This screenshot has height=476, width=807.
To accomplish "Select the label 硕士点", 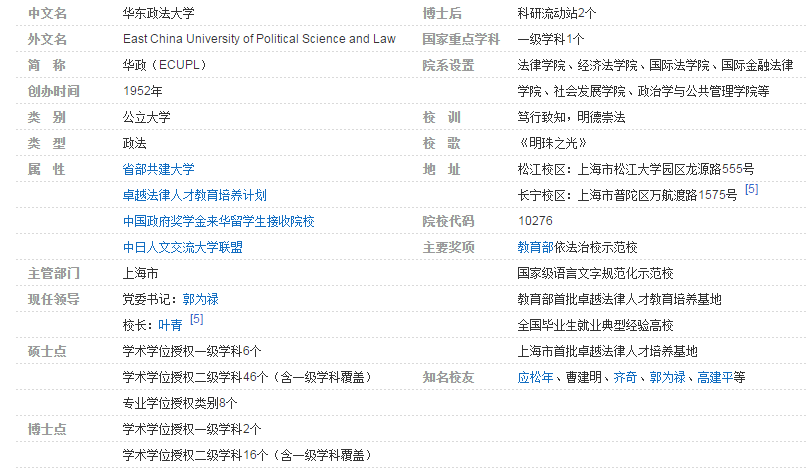I will coord(47,351).
